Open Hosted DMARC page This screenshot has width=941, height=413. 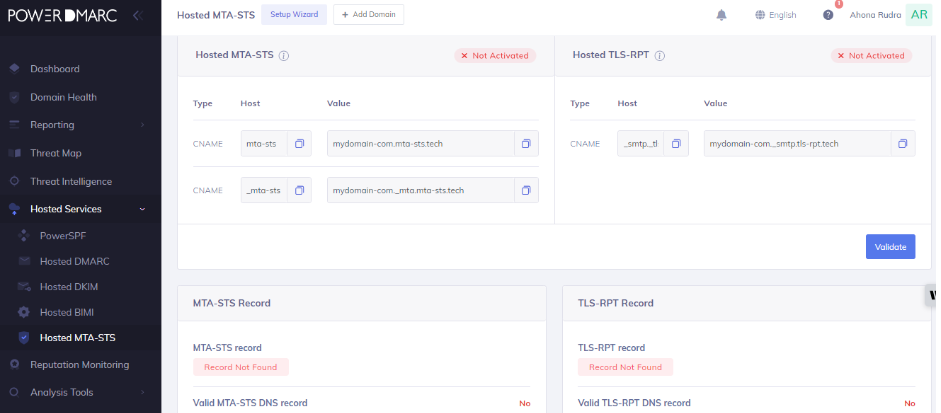coord(74,261)
